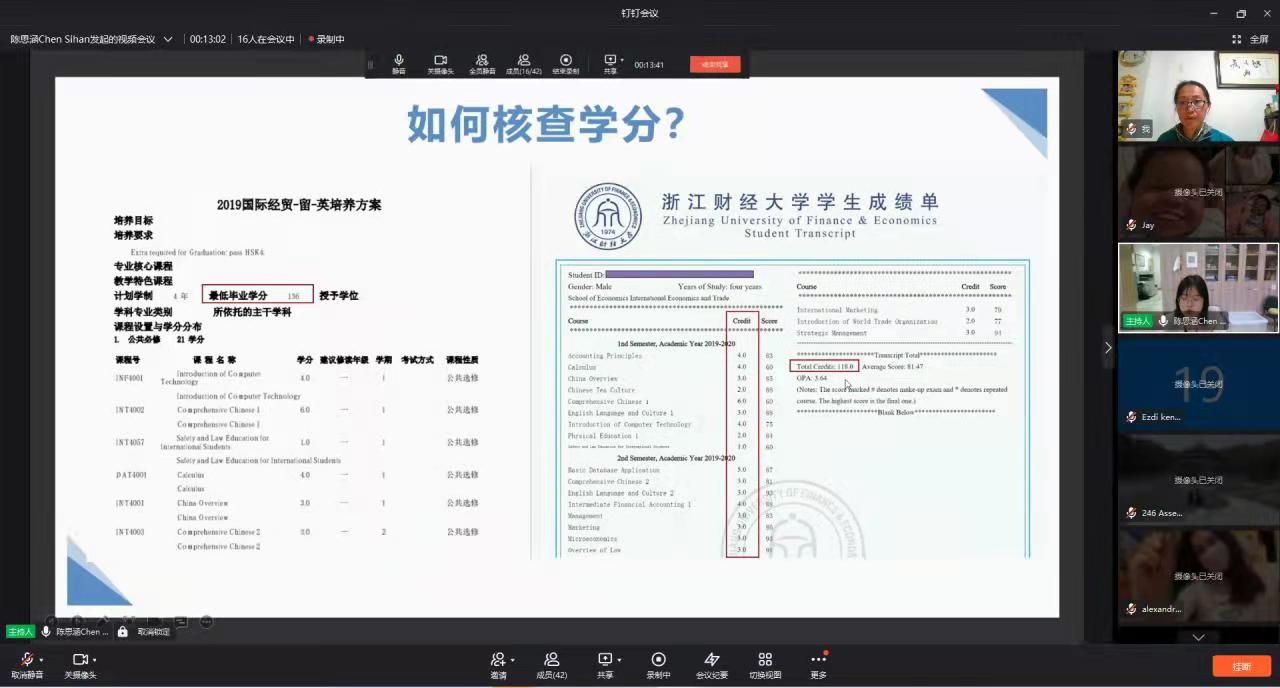The width and height of the screenshot is (1280, 688).
Task: Click 结束录制 stop recording in floating toolbar
Action: pos(566,64)
